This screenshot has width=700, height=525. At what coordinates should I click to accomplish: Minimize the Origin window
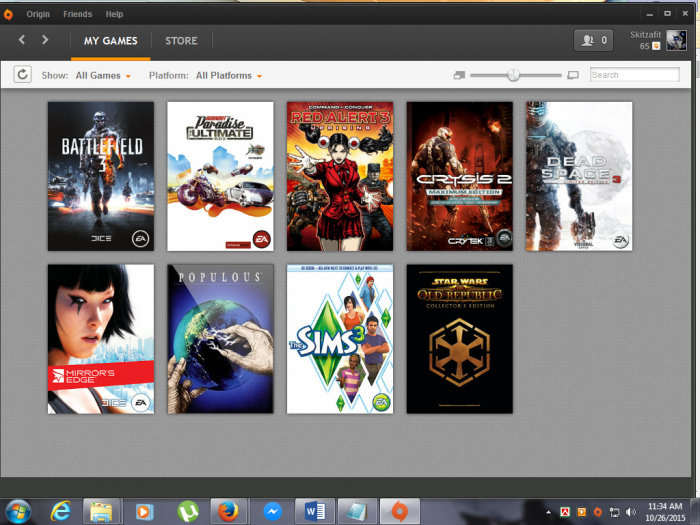[x=650, y=14]
